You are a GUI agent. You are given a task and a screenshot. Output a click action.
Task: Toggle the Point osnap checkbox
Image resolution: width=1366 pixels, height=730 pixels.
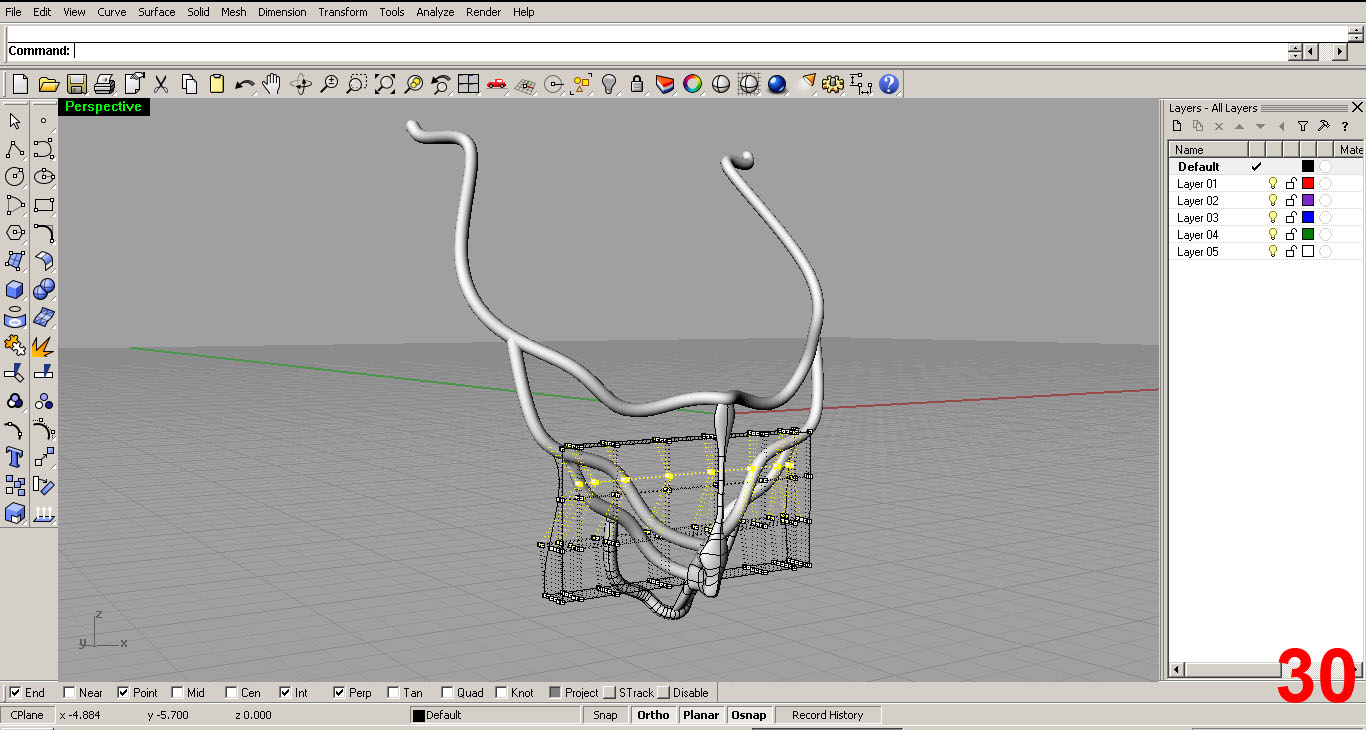[123, 692]
